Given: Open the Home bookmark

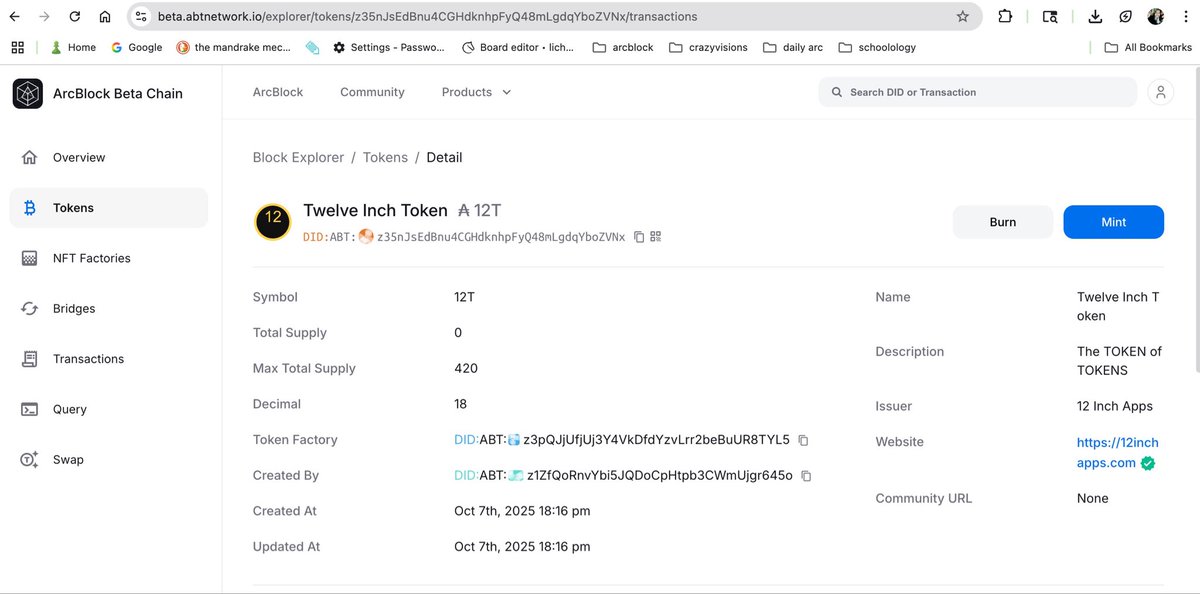Looking at the screenshot, I should pos(73,47).
